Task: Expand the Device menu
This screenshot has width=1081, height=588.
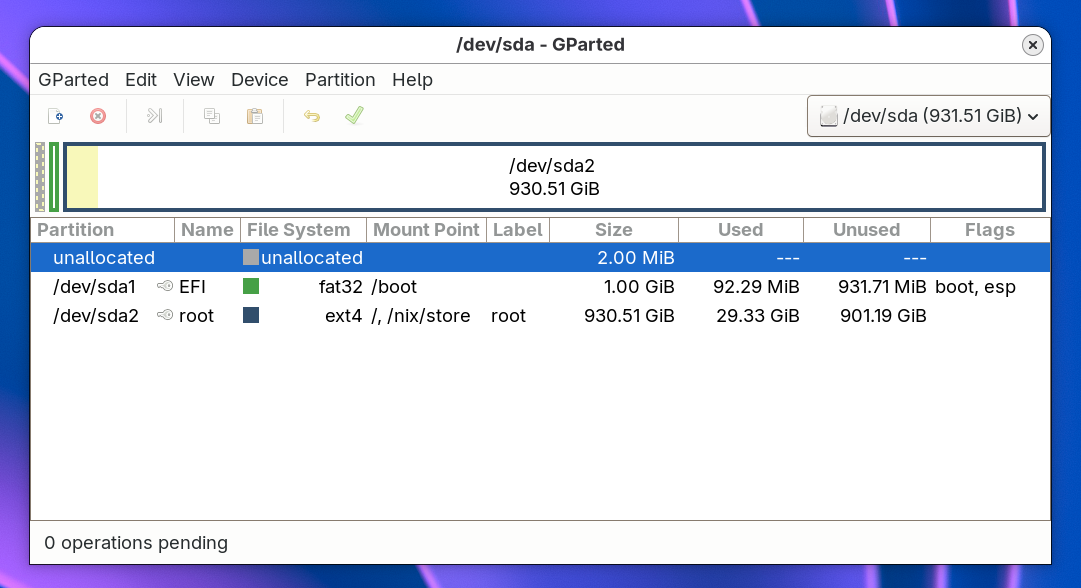Action: 259,80
